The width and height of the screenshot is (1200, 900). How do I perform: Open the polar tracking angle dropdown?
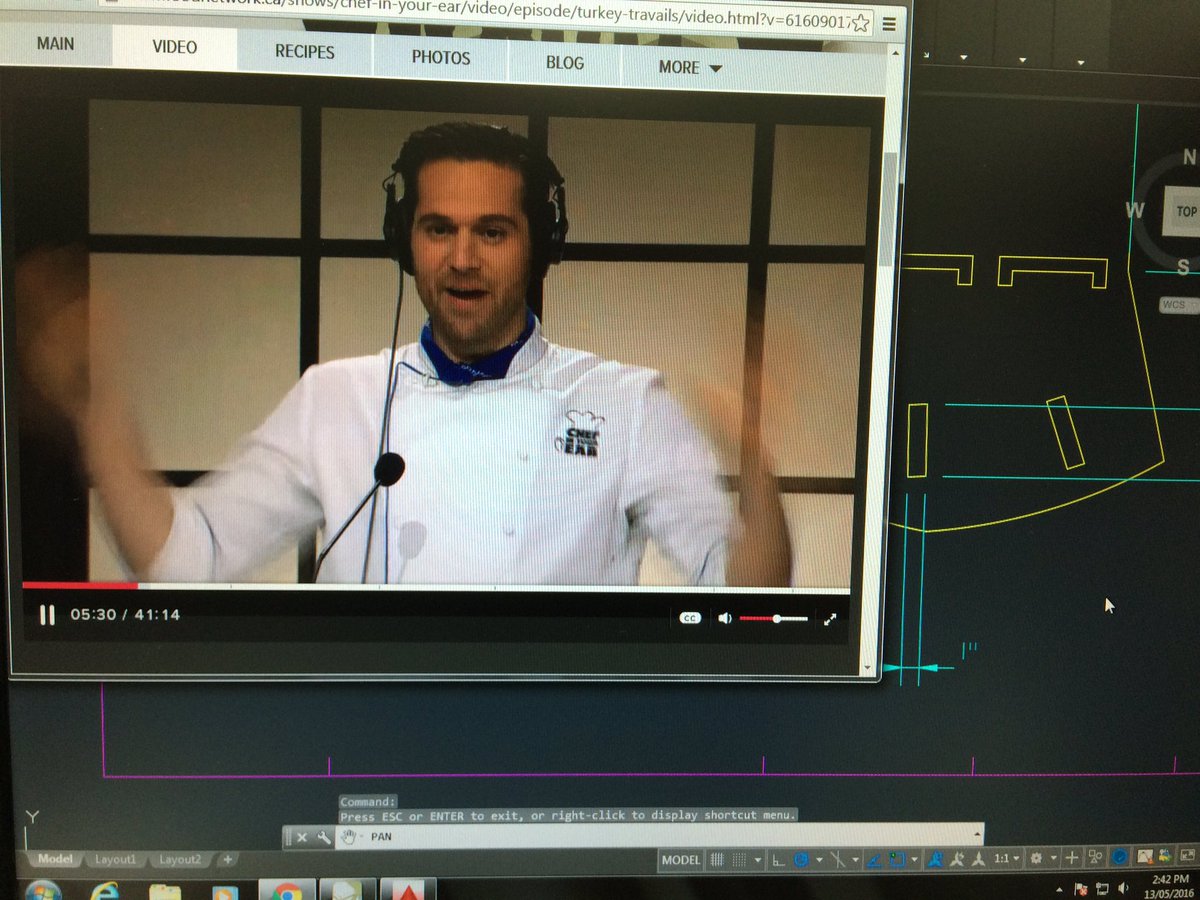point(819,860)
